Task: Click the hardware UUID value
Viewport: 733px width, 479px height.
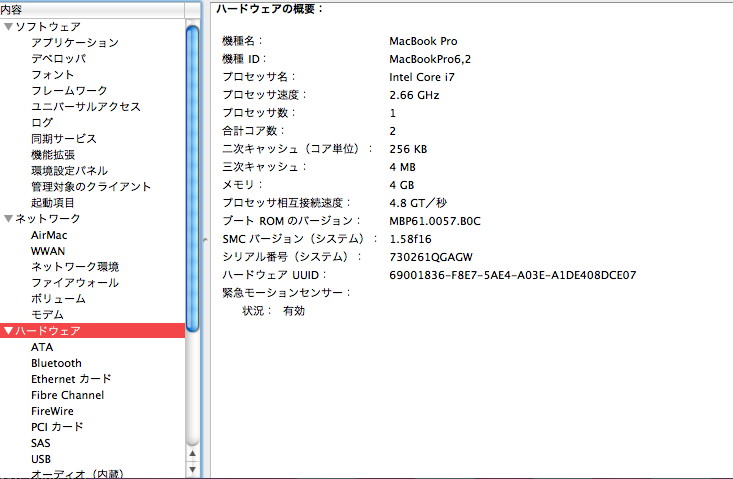Action: (x=512, y=275)
